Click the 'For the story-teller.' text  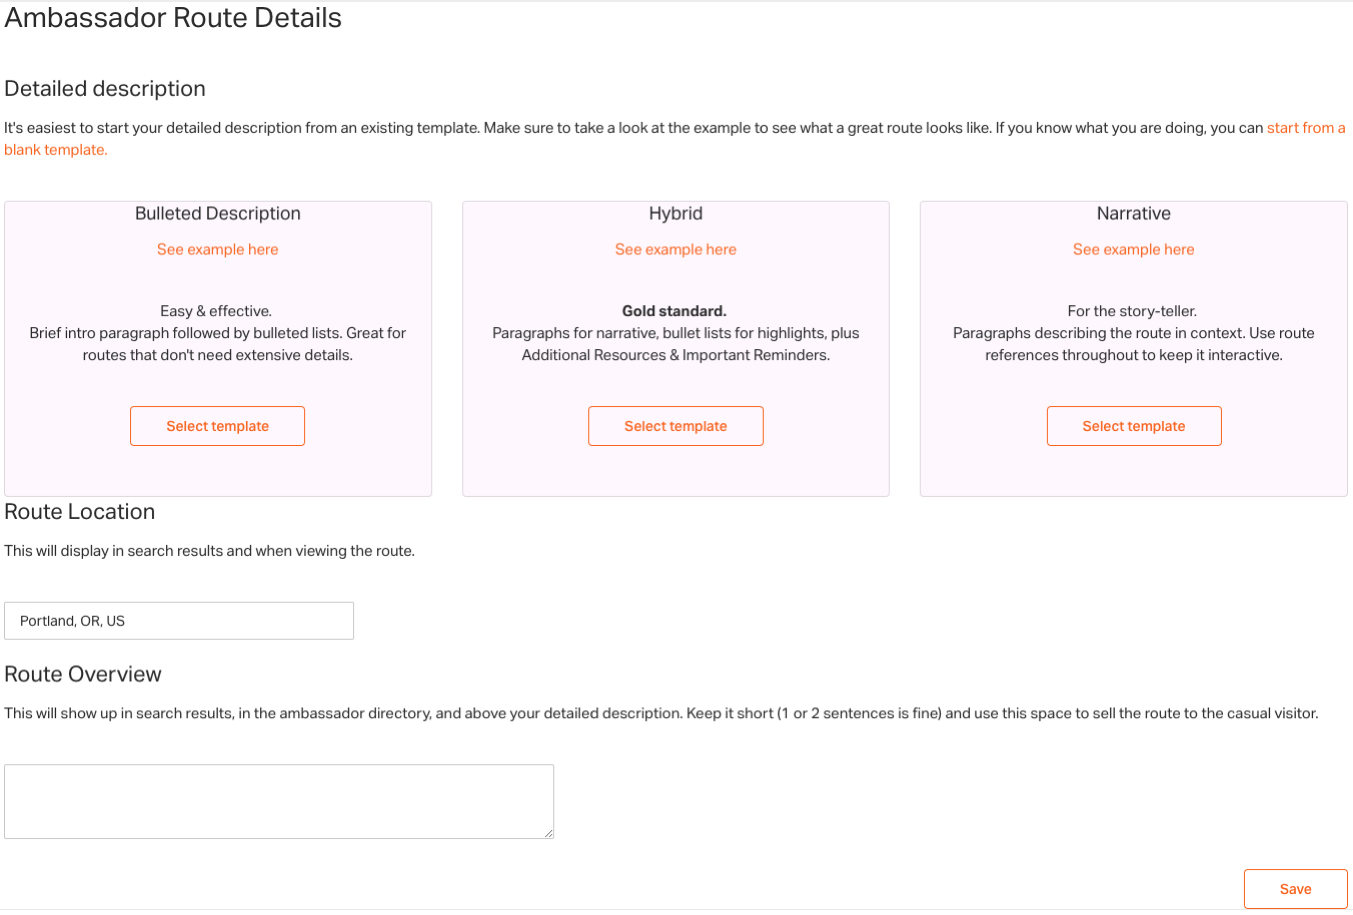pos(1132,311)
